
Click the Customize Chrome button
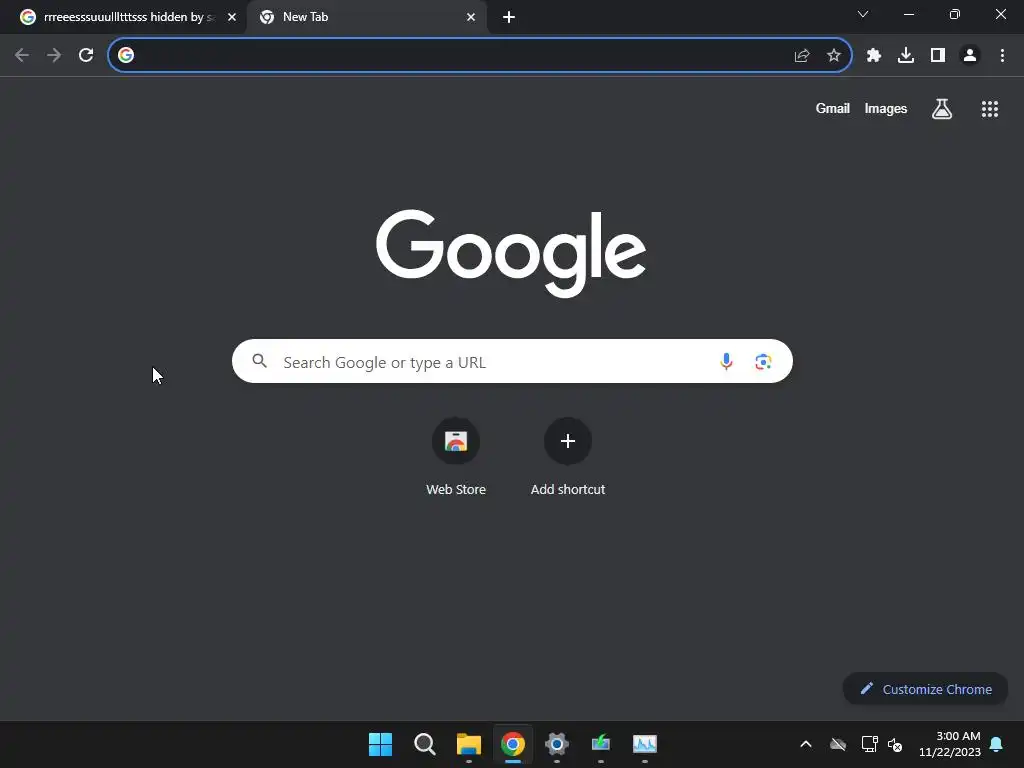(925, 689)
